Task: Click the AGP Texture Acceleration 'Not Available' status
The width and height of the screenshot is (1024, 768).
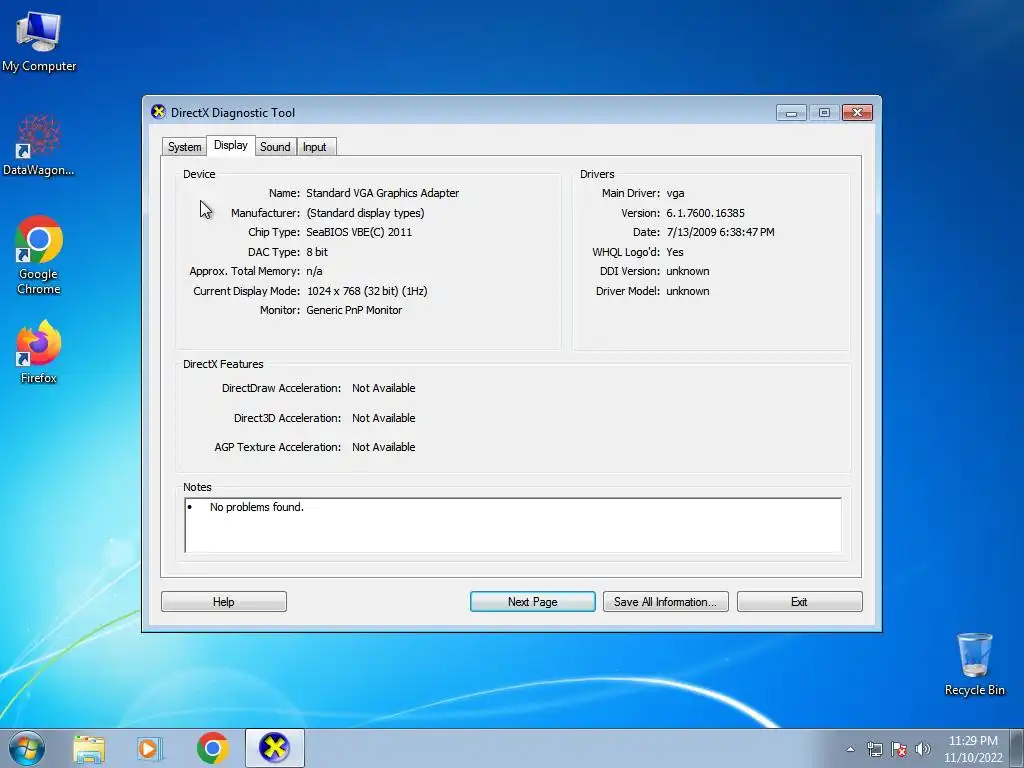Action: (383, 447)
